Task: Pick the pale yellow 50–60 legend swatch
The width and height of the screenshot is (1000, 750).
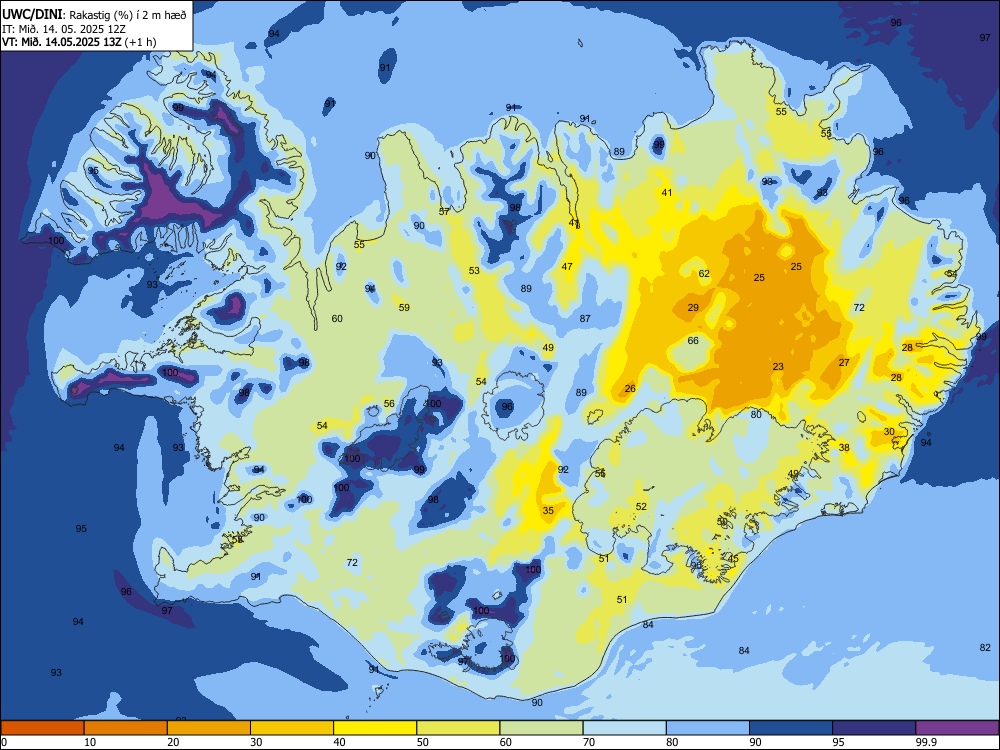Action: click(458, 728)
